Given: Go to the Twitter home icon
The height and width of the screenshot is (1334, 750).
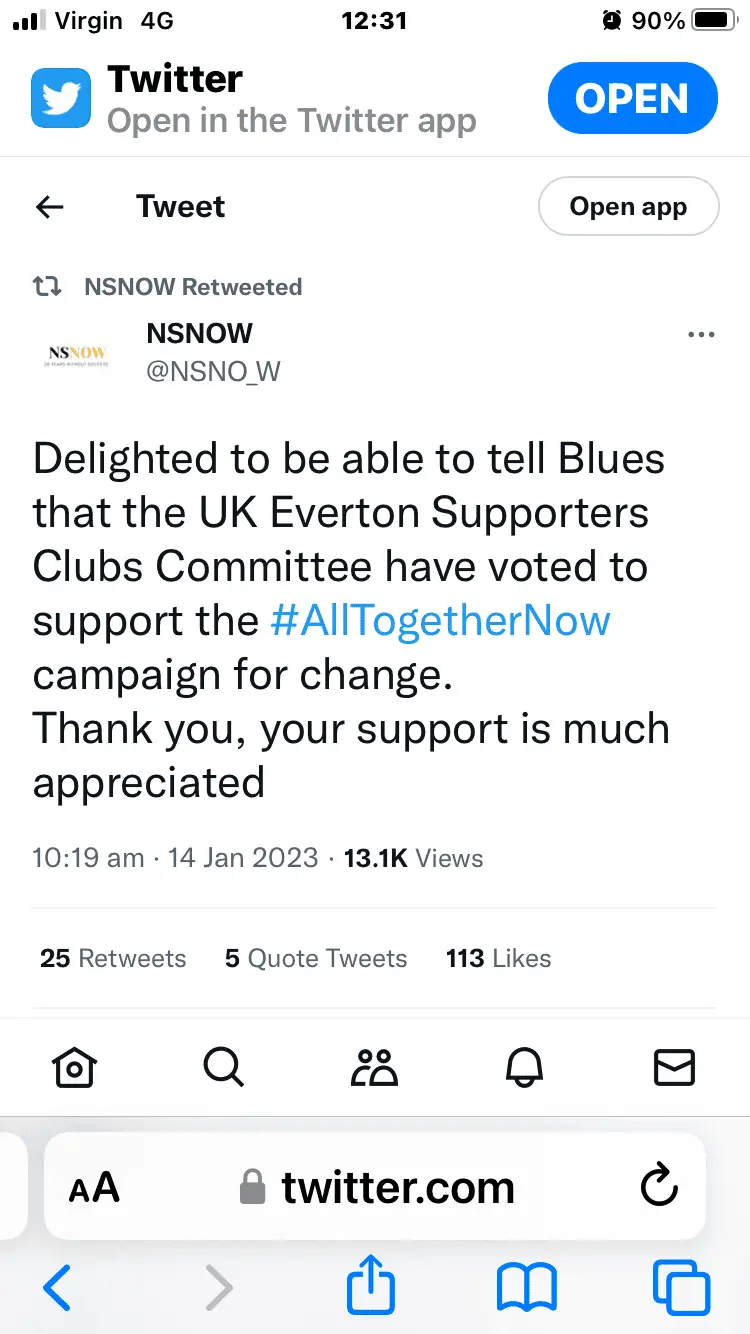Looking at the screenshot, I should point(74,1068).
